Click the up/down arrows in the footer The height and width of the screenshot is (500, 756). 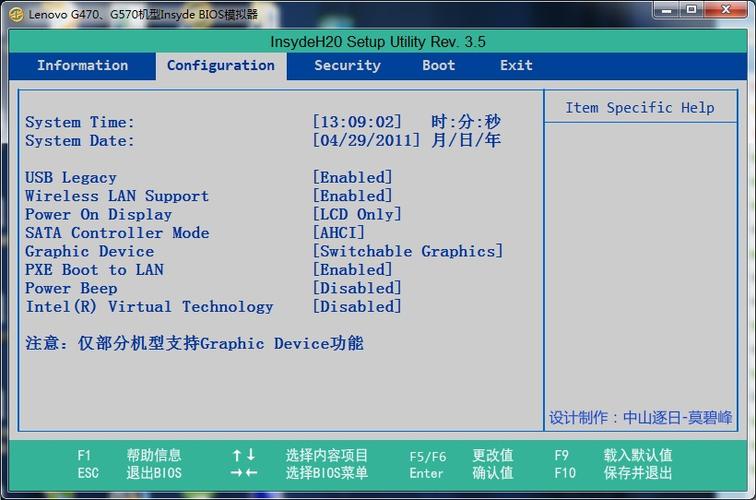[244, 455]
